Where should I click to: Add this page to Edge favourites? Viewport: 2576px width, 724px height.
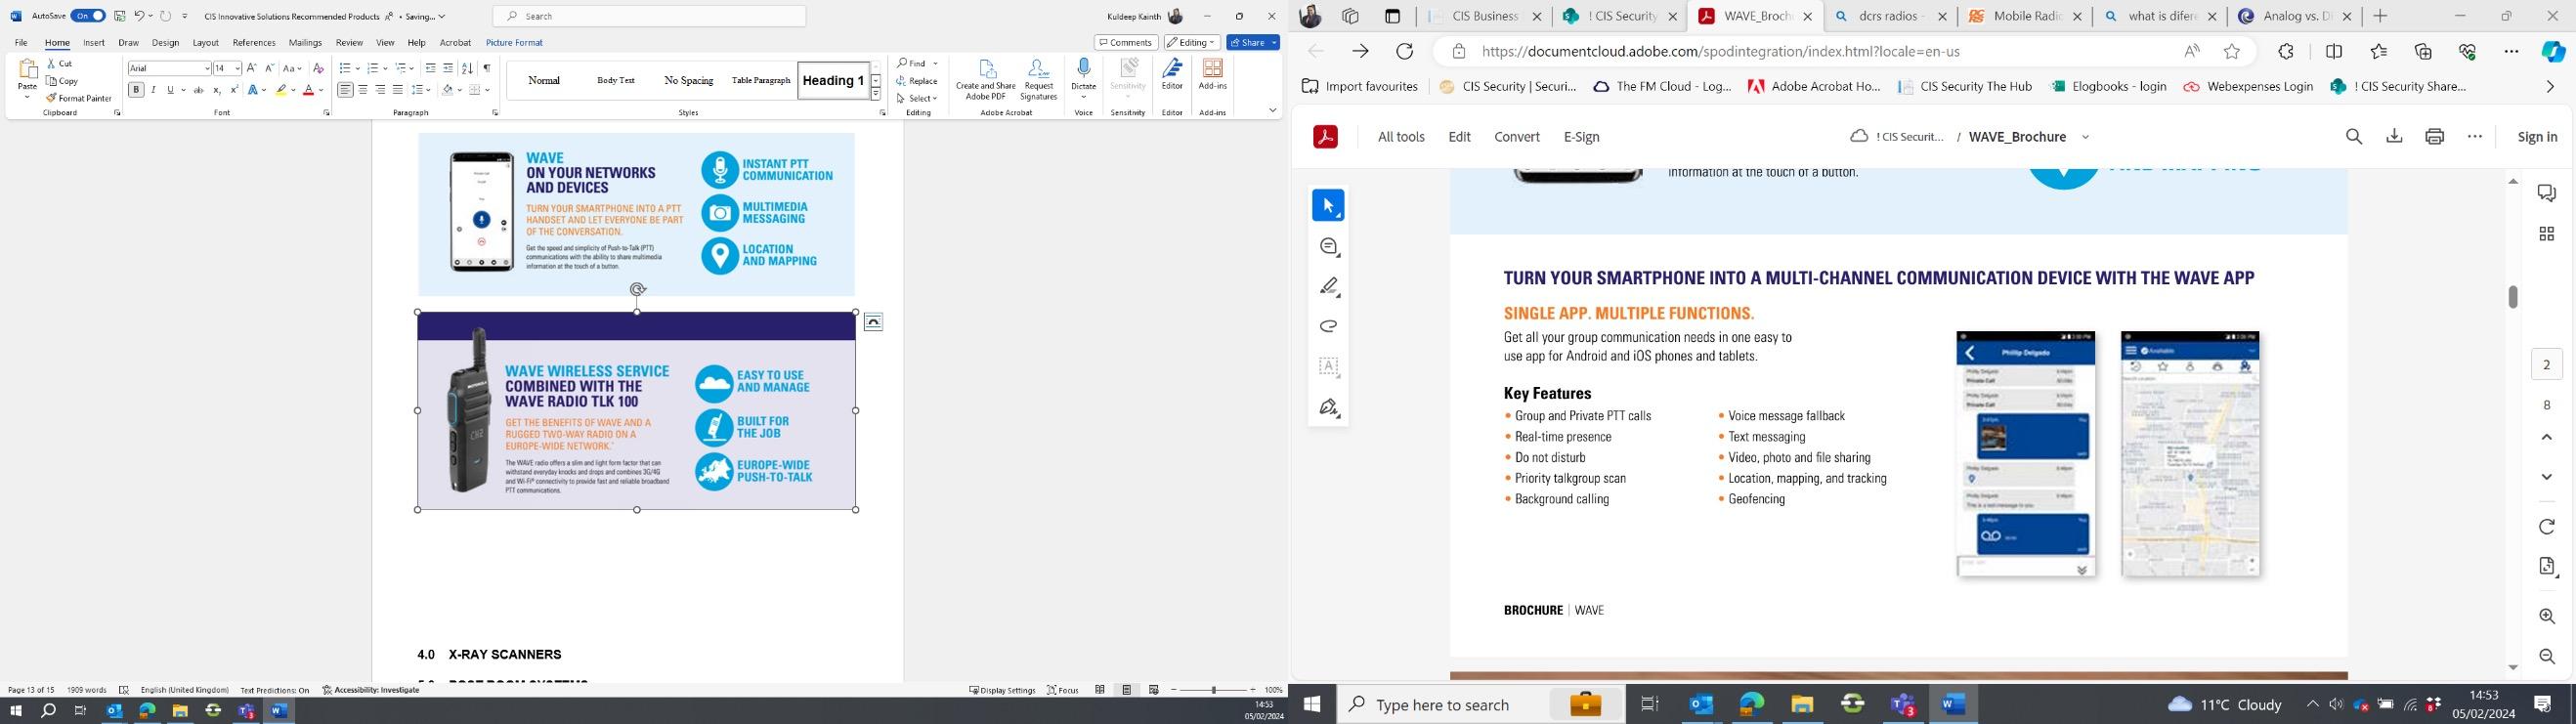2232,52
